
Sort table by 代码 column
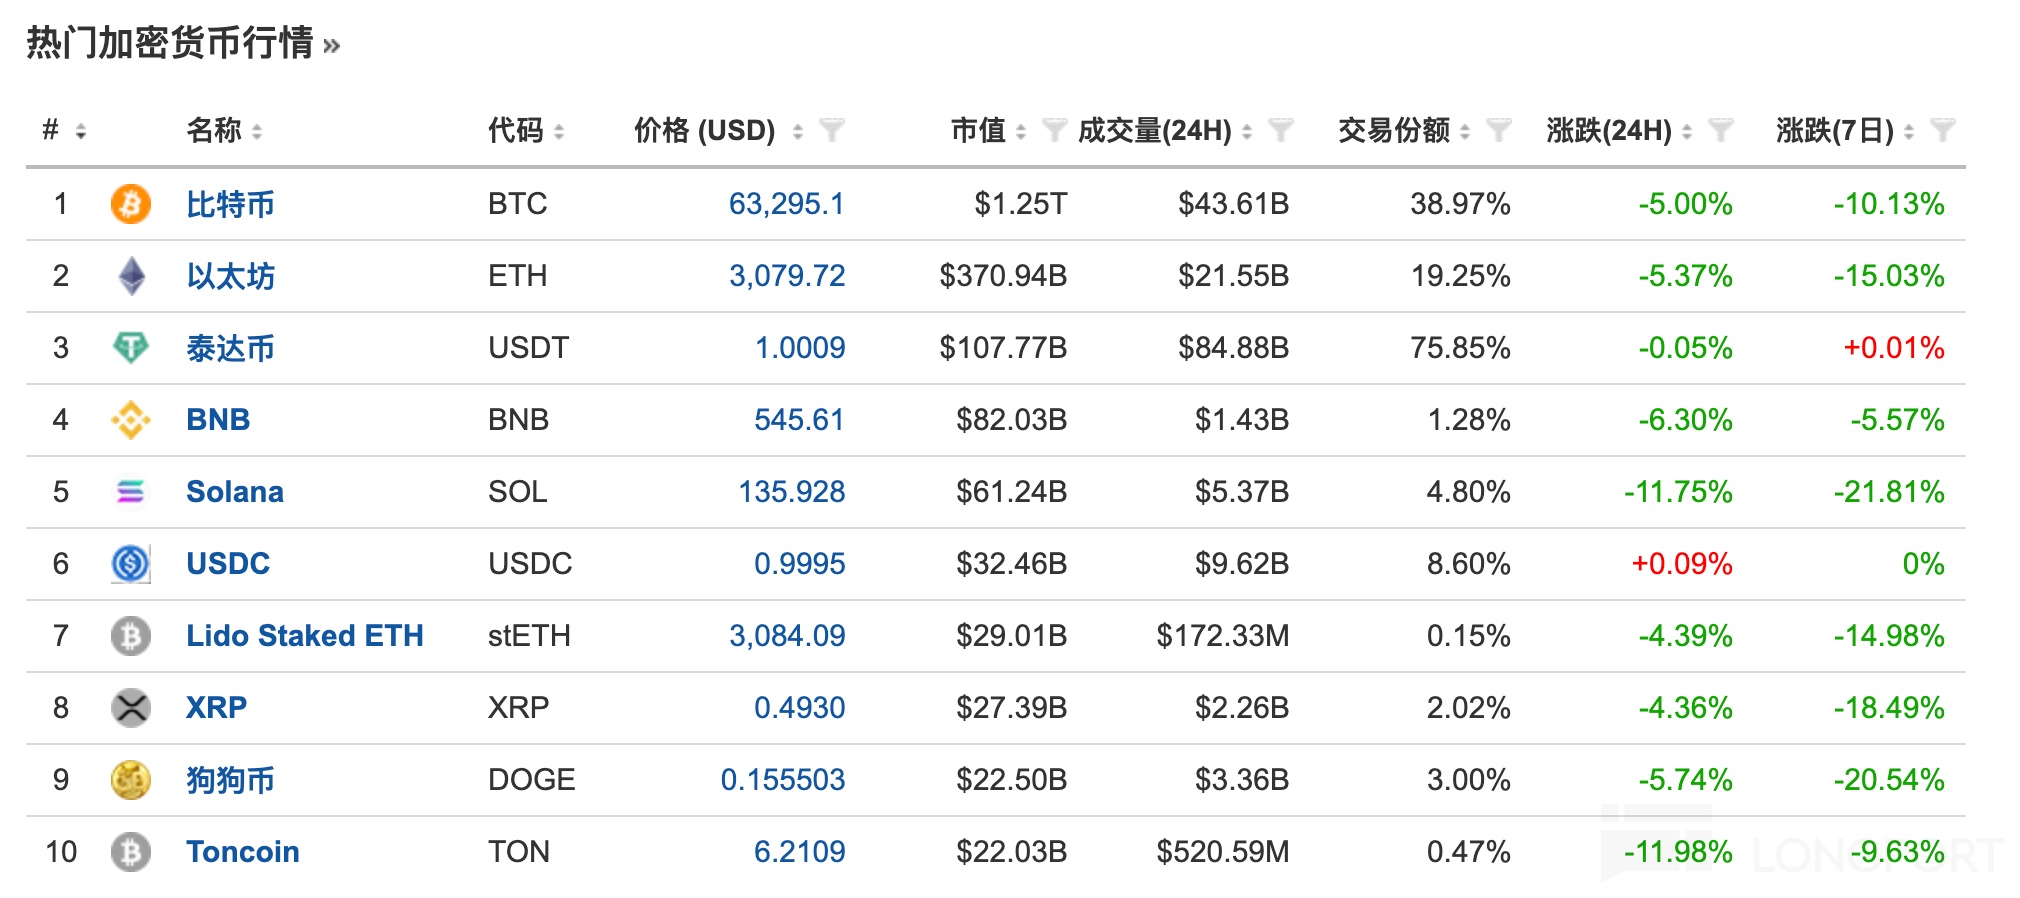click(559, 131)
